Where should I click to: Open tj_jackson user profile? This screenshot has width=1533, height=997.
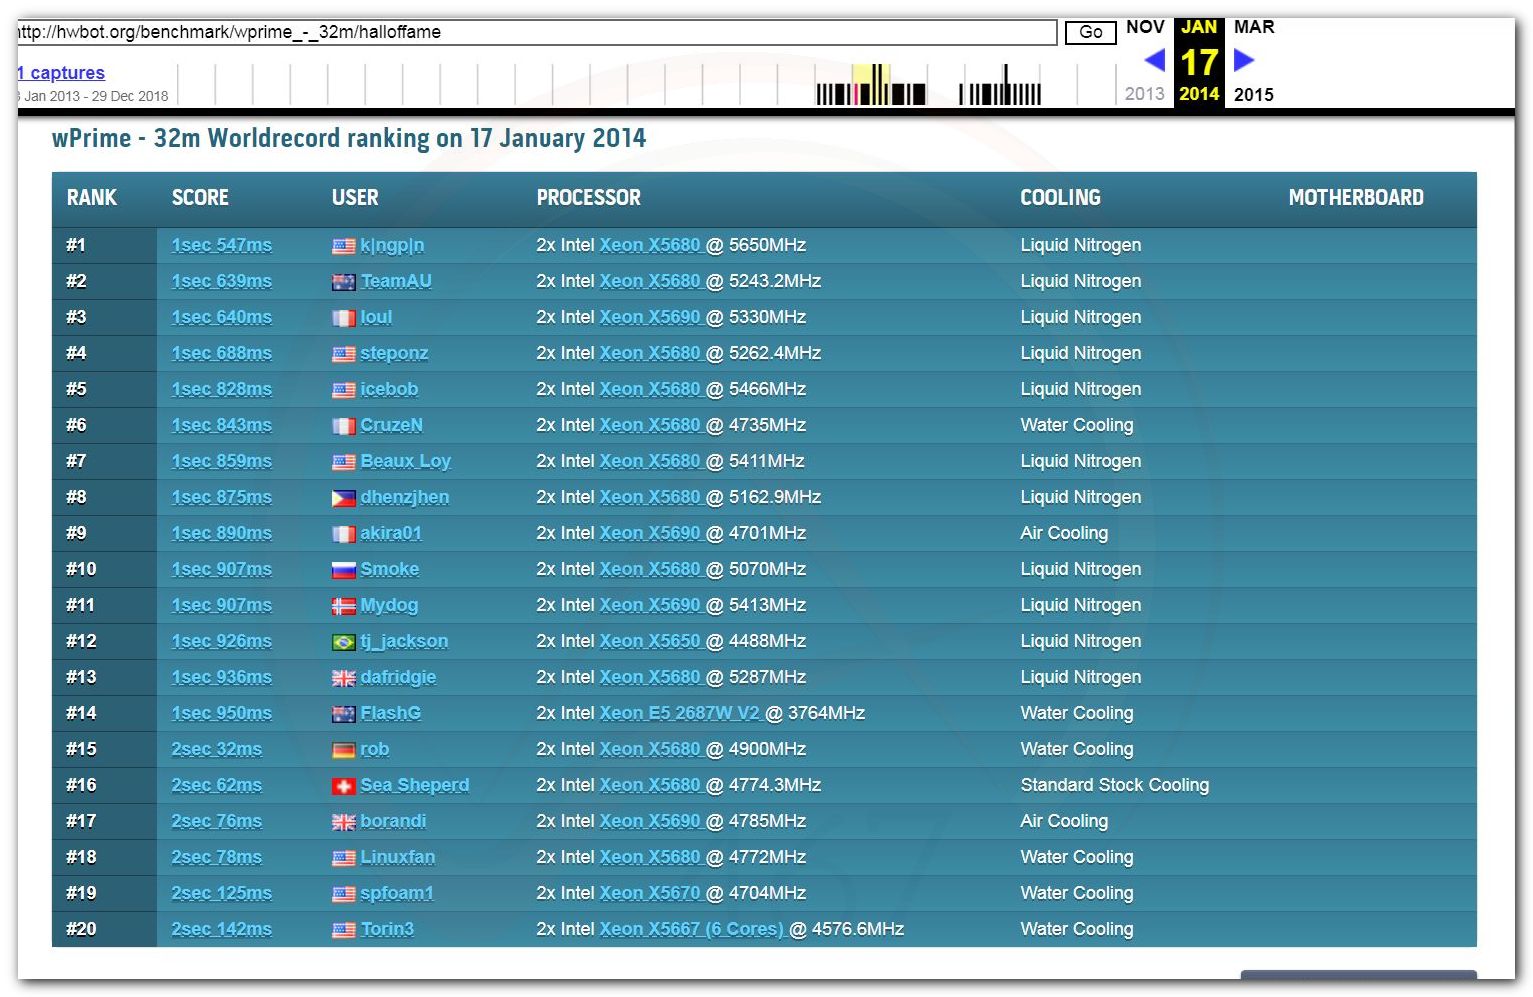[x=404, y=641]
